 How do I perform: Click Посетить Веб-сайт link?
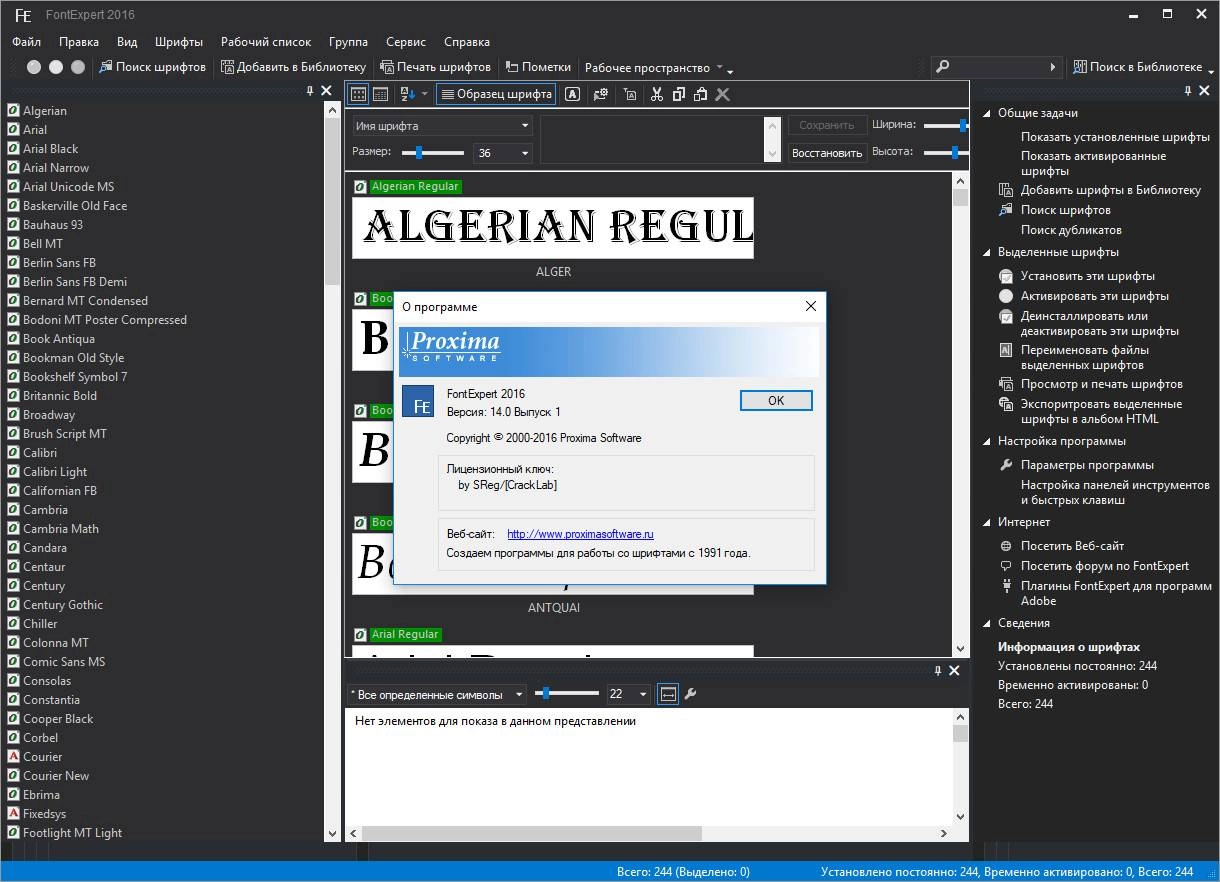1072,546
